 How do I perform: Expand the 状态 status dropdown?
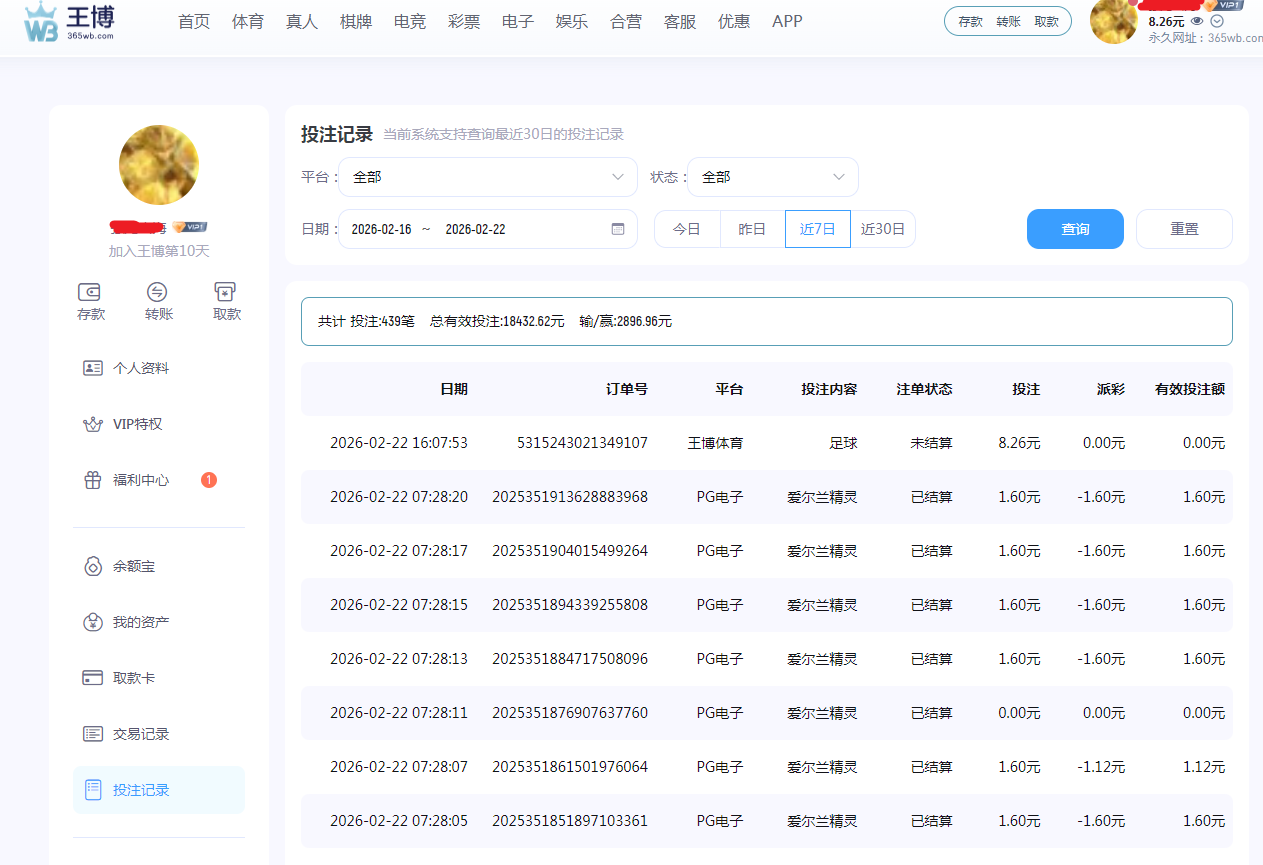tap(772, 177)
